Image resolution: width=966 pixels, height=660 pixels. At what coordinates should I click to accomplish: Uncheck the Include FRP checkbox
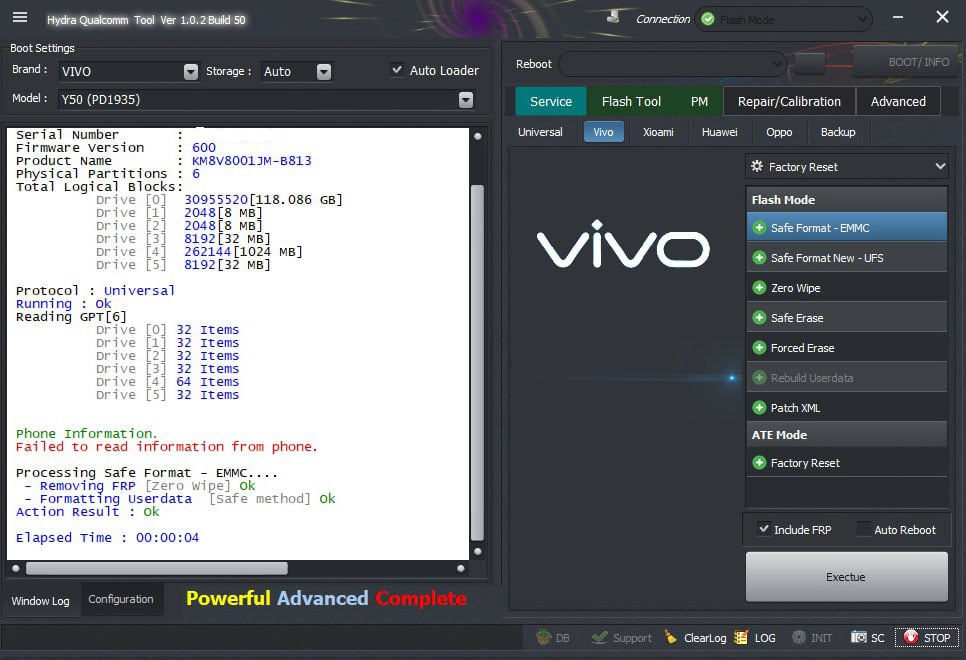tap(764, 529)
